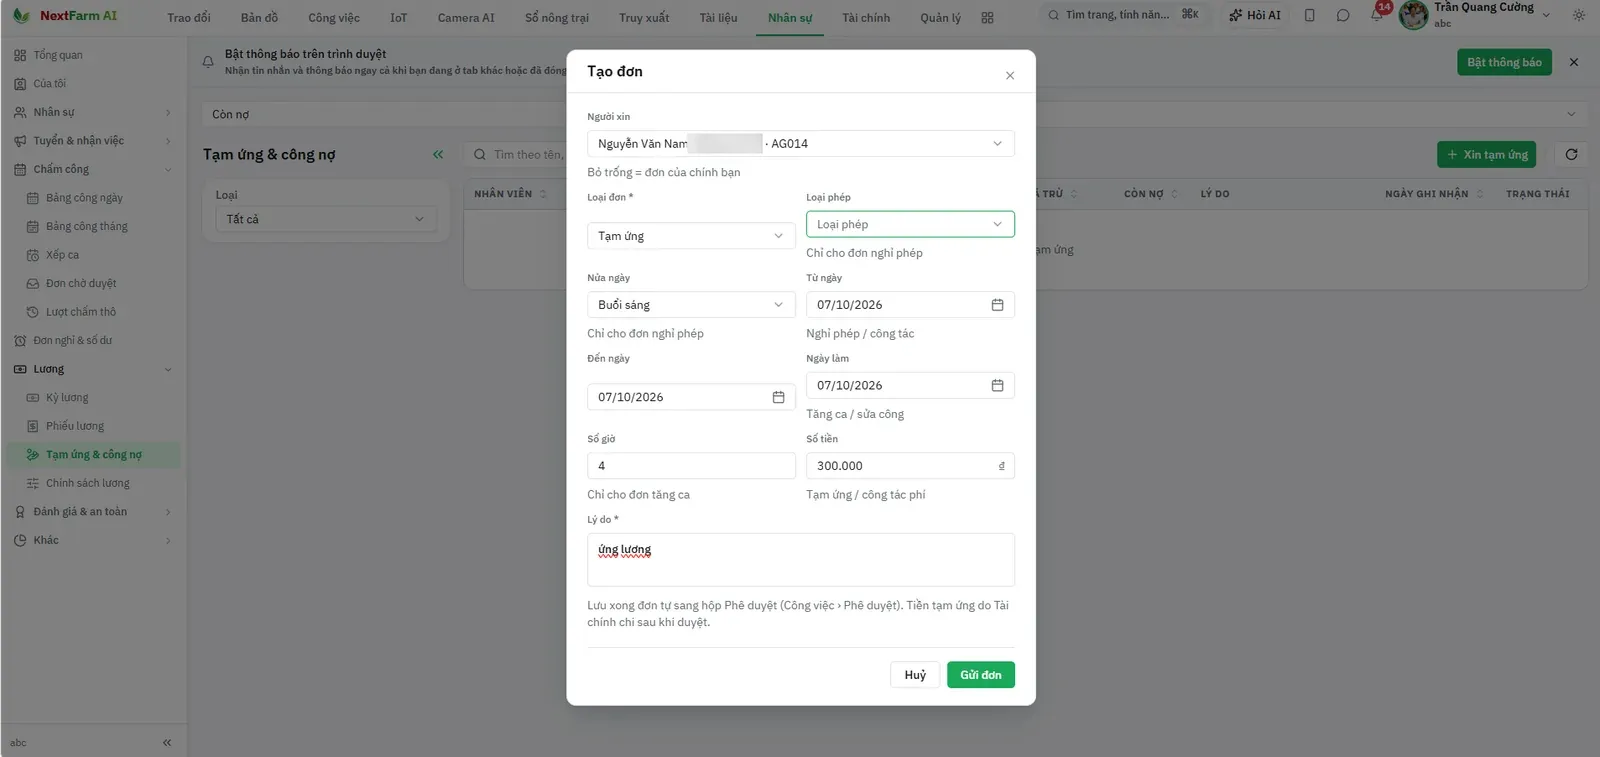1600x757 pixels.
Task: Open the Loại đơn dropdown showing Tạm ứng
Action: [691, 236]
